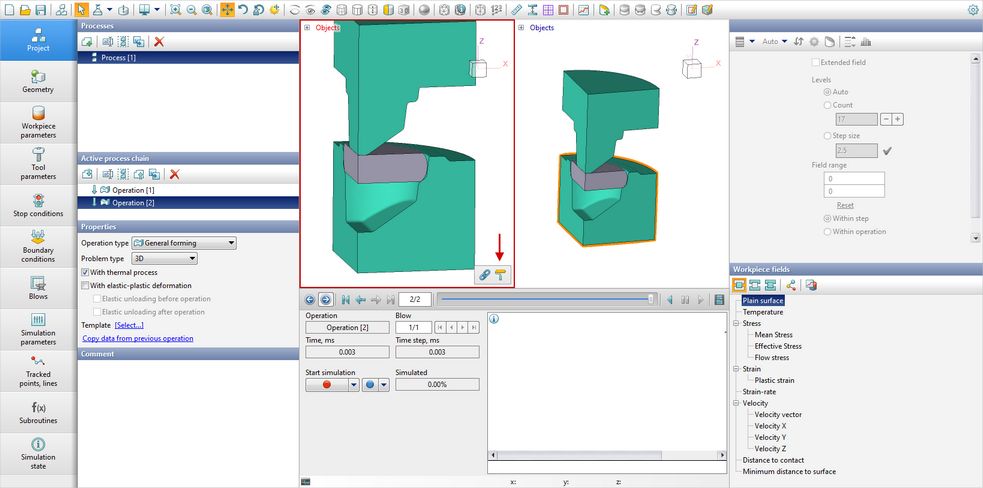Click Copy data from previous operation link
983x488 pixels.
[x=137, y=338]
